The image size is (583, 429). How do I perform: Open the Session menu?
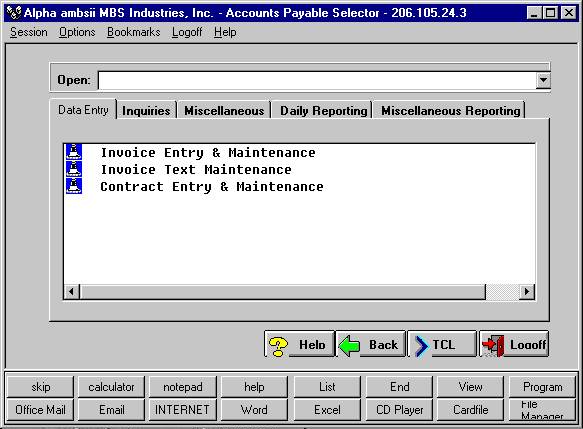(x=29, y=32)
